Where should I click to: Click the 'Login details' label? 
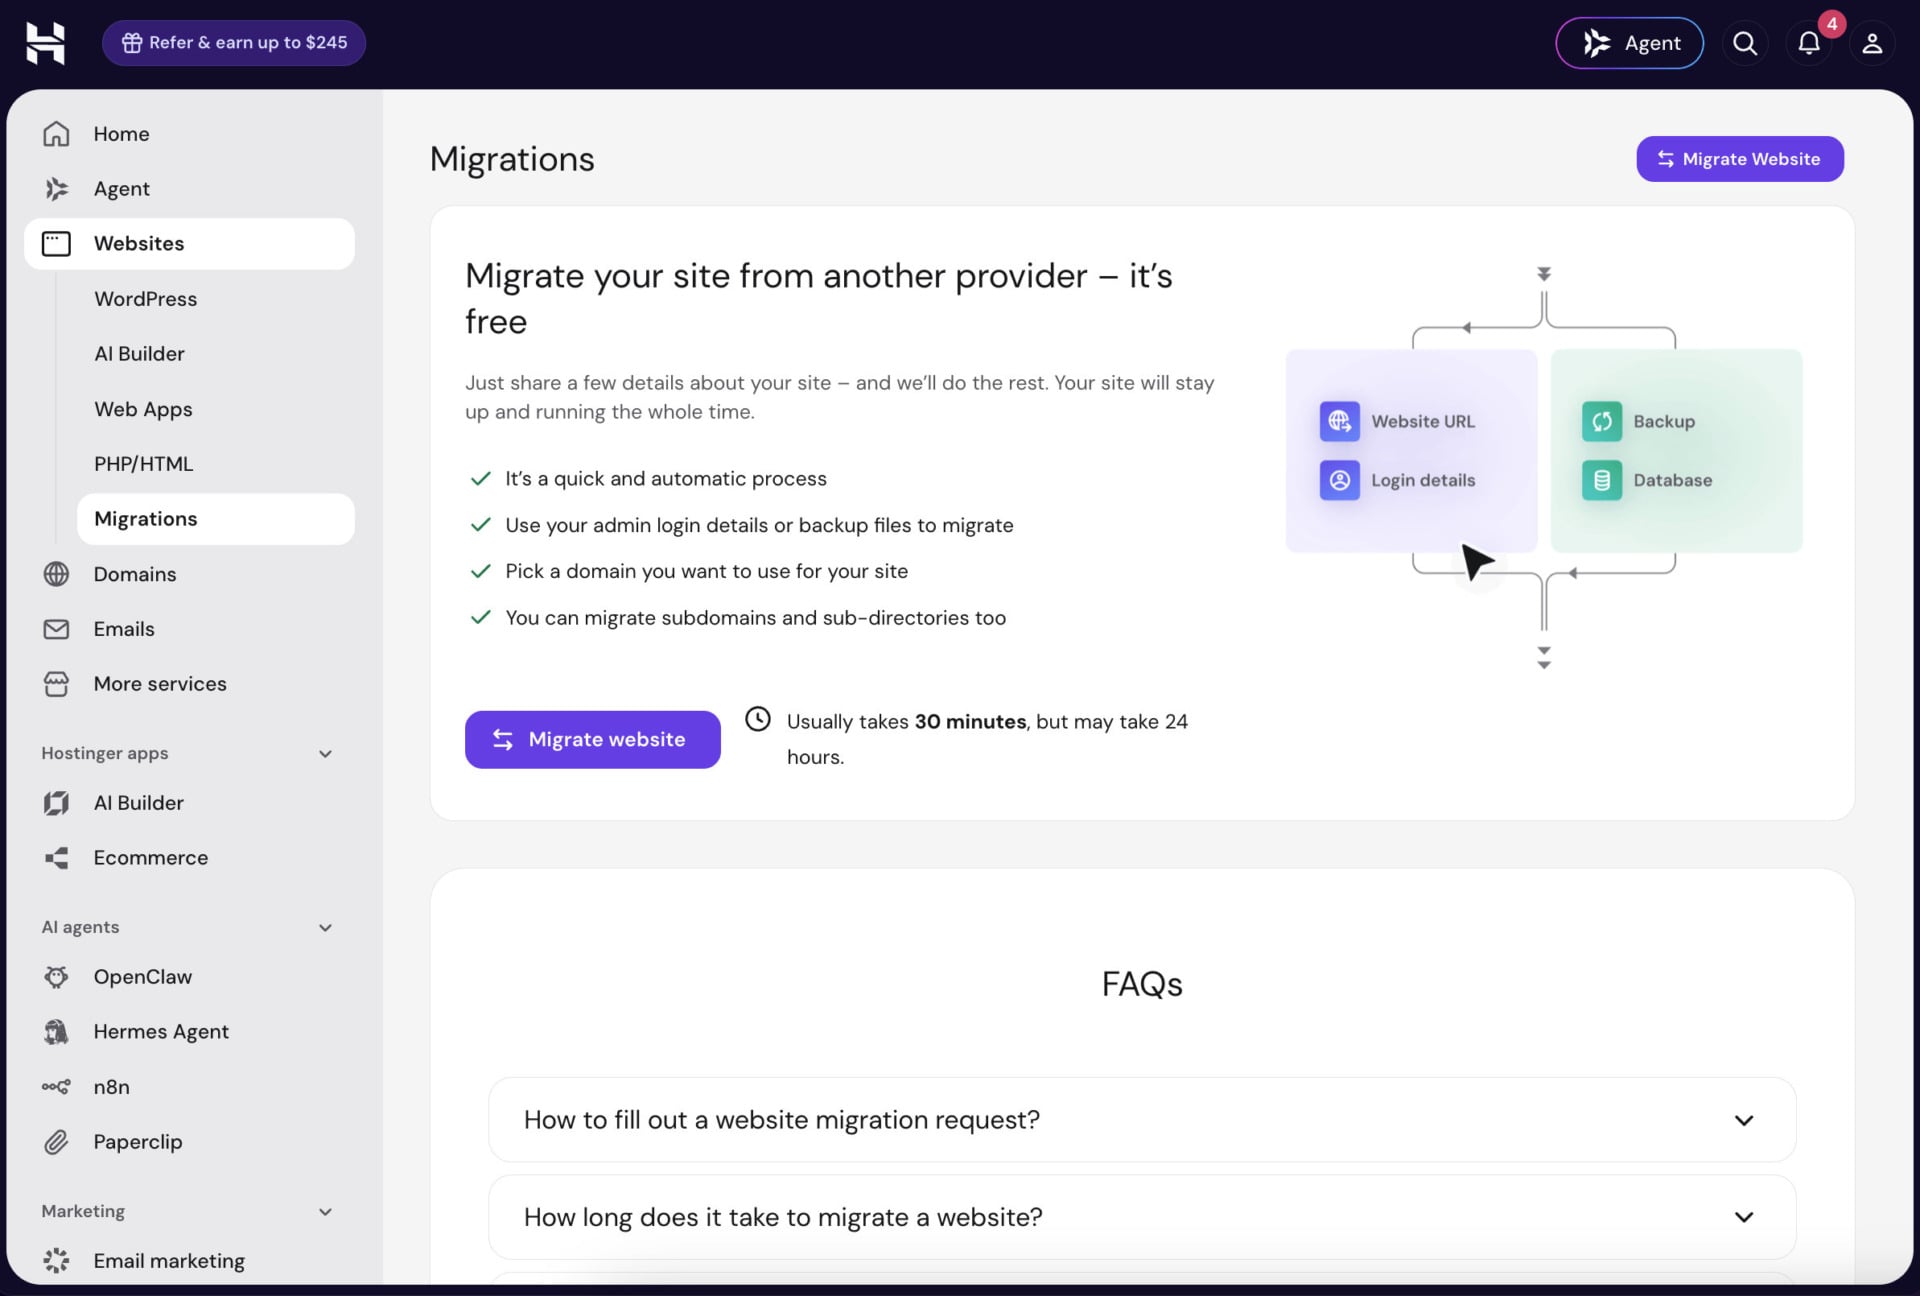point(1423,480)
